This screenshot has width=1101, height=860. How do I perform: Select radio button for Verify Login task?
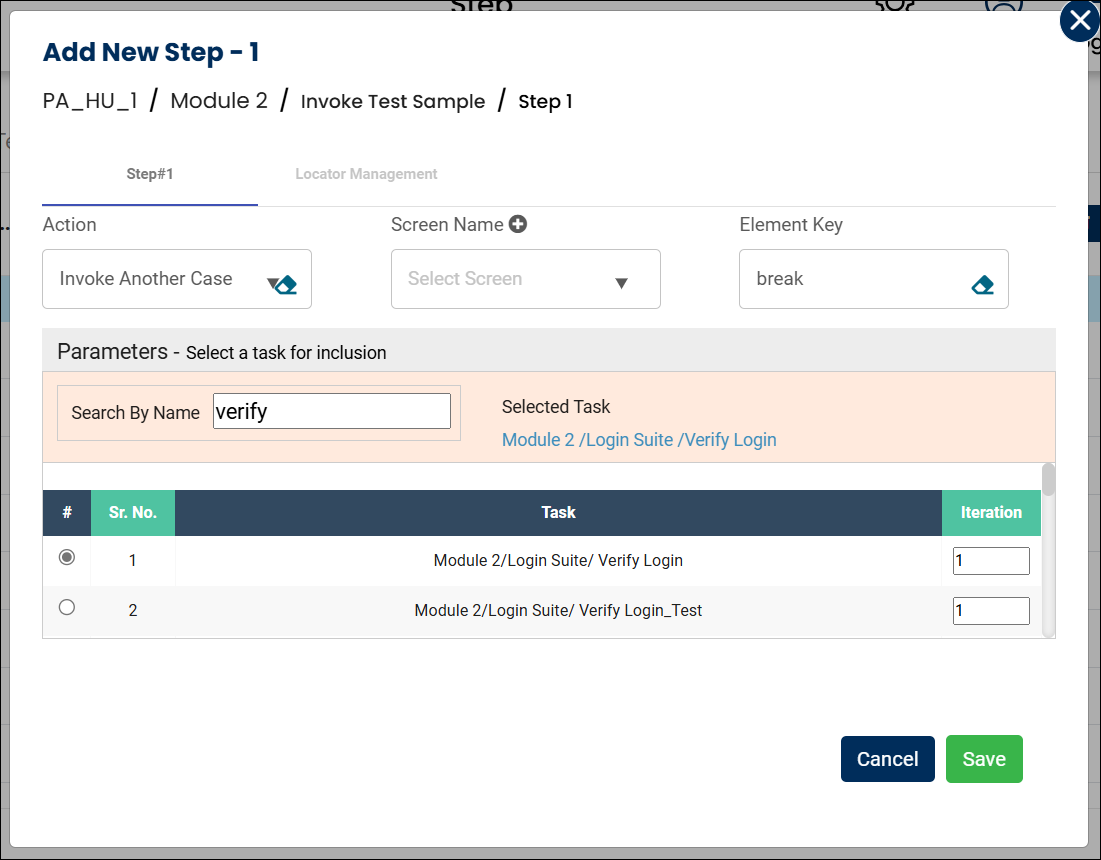point(67,558)
